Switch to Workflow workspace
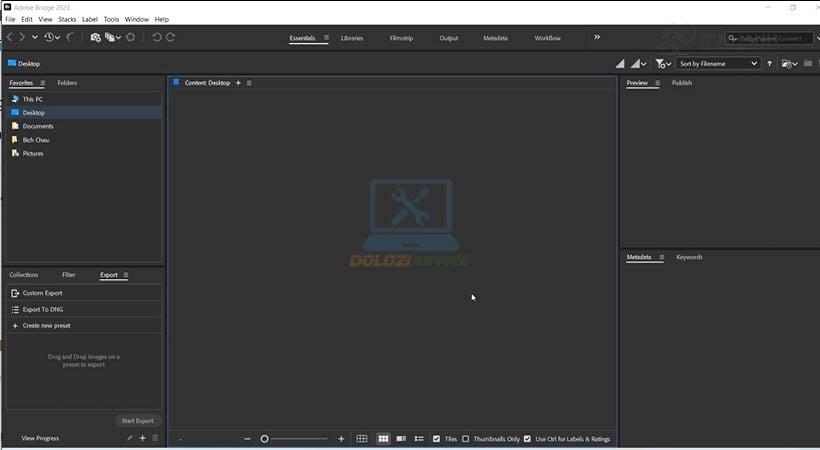 (x=548, y=38)
